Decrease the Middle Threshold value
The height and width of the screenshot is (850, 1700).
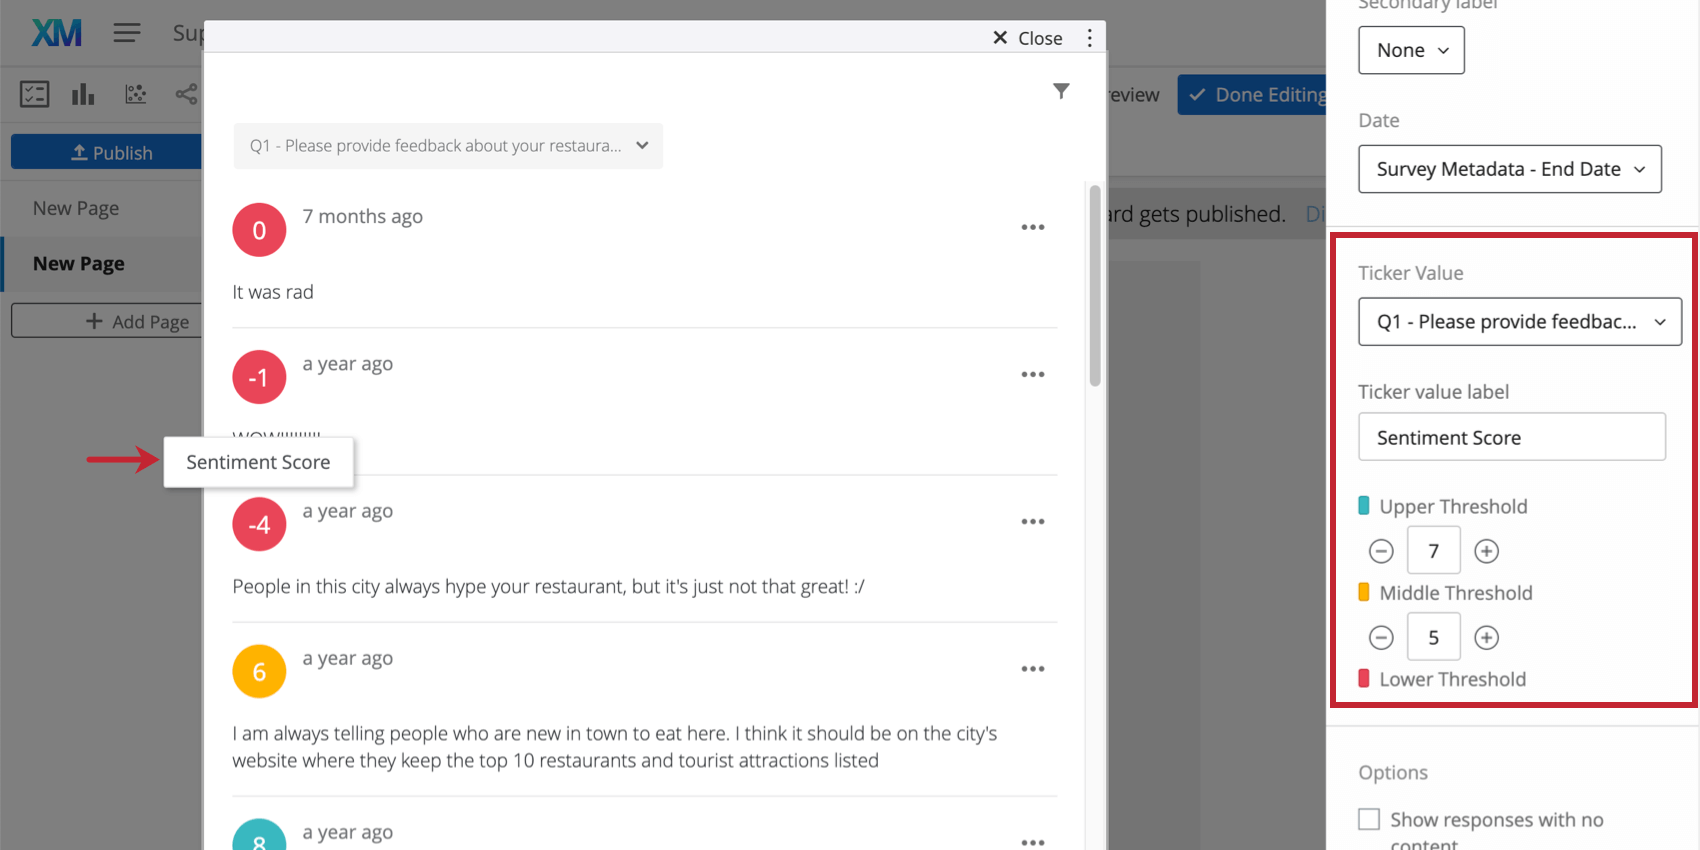click(1381, 638)
